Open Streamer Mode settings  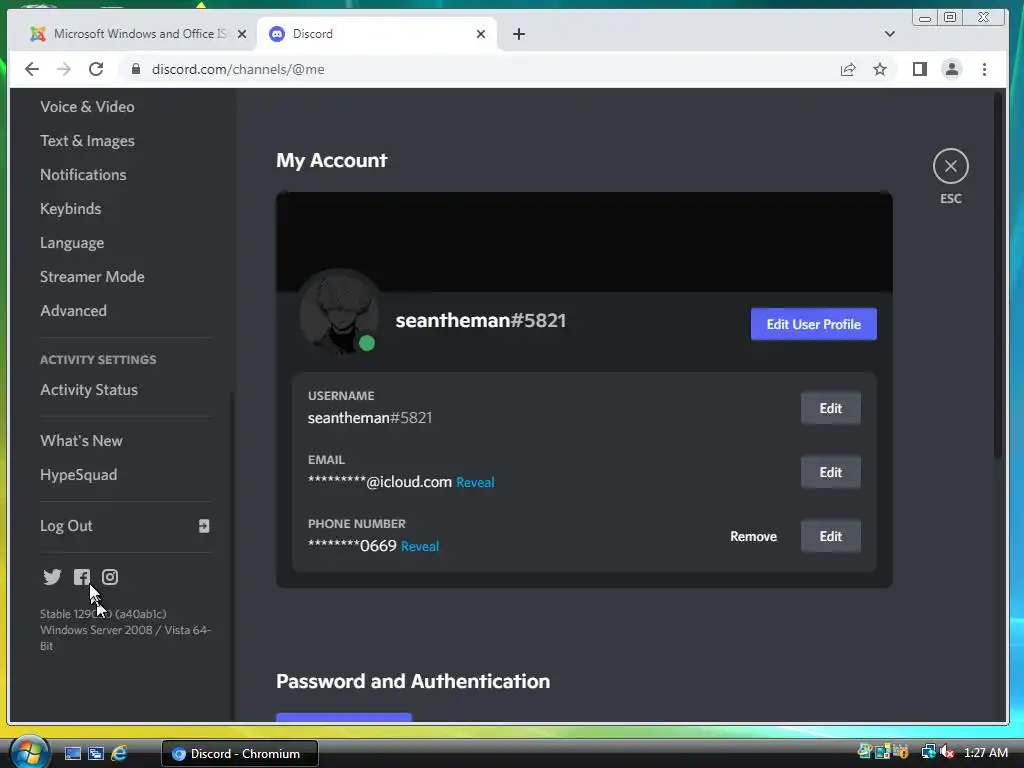click(92, 276)
